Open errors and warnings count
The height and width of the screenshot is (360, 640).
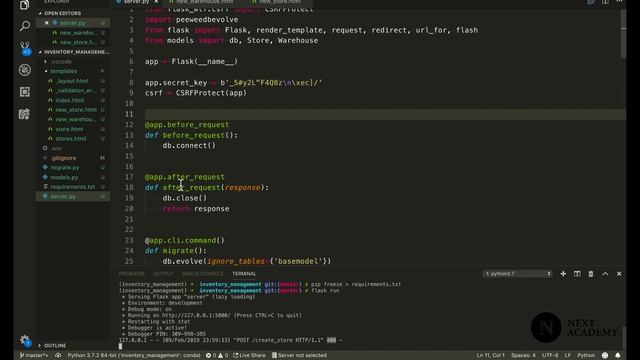[217, 356]
